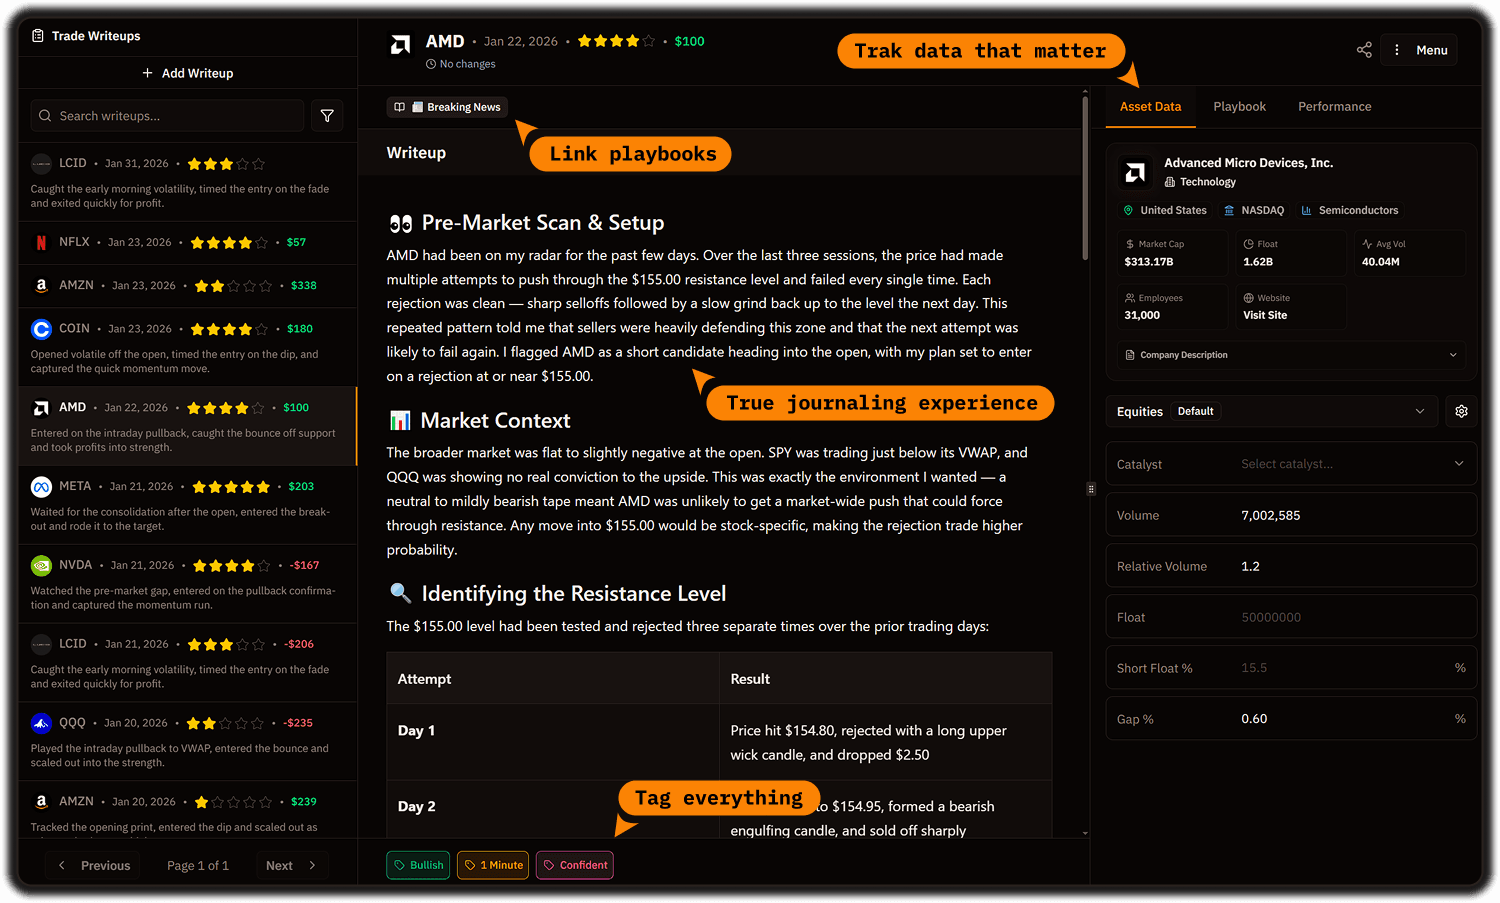This screenshot has width=1500, height=903.
Task: Toggle the 1 Minute tag
Action: click(x=492, y=865)
